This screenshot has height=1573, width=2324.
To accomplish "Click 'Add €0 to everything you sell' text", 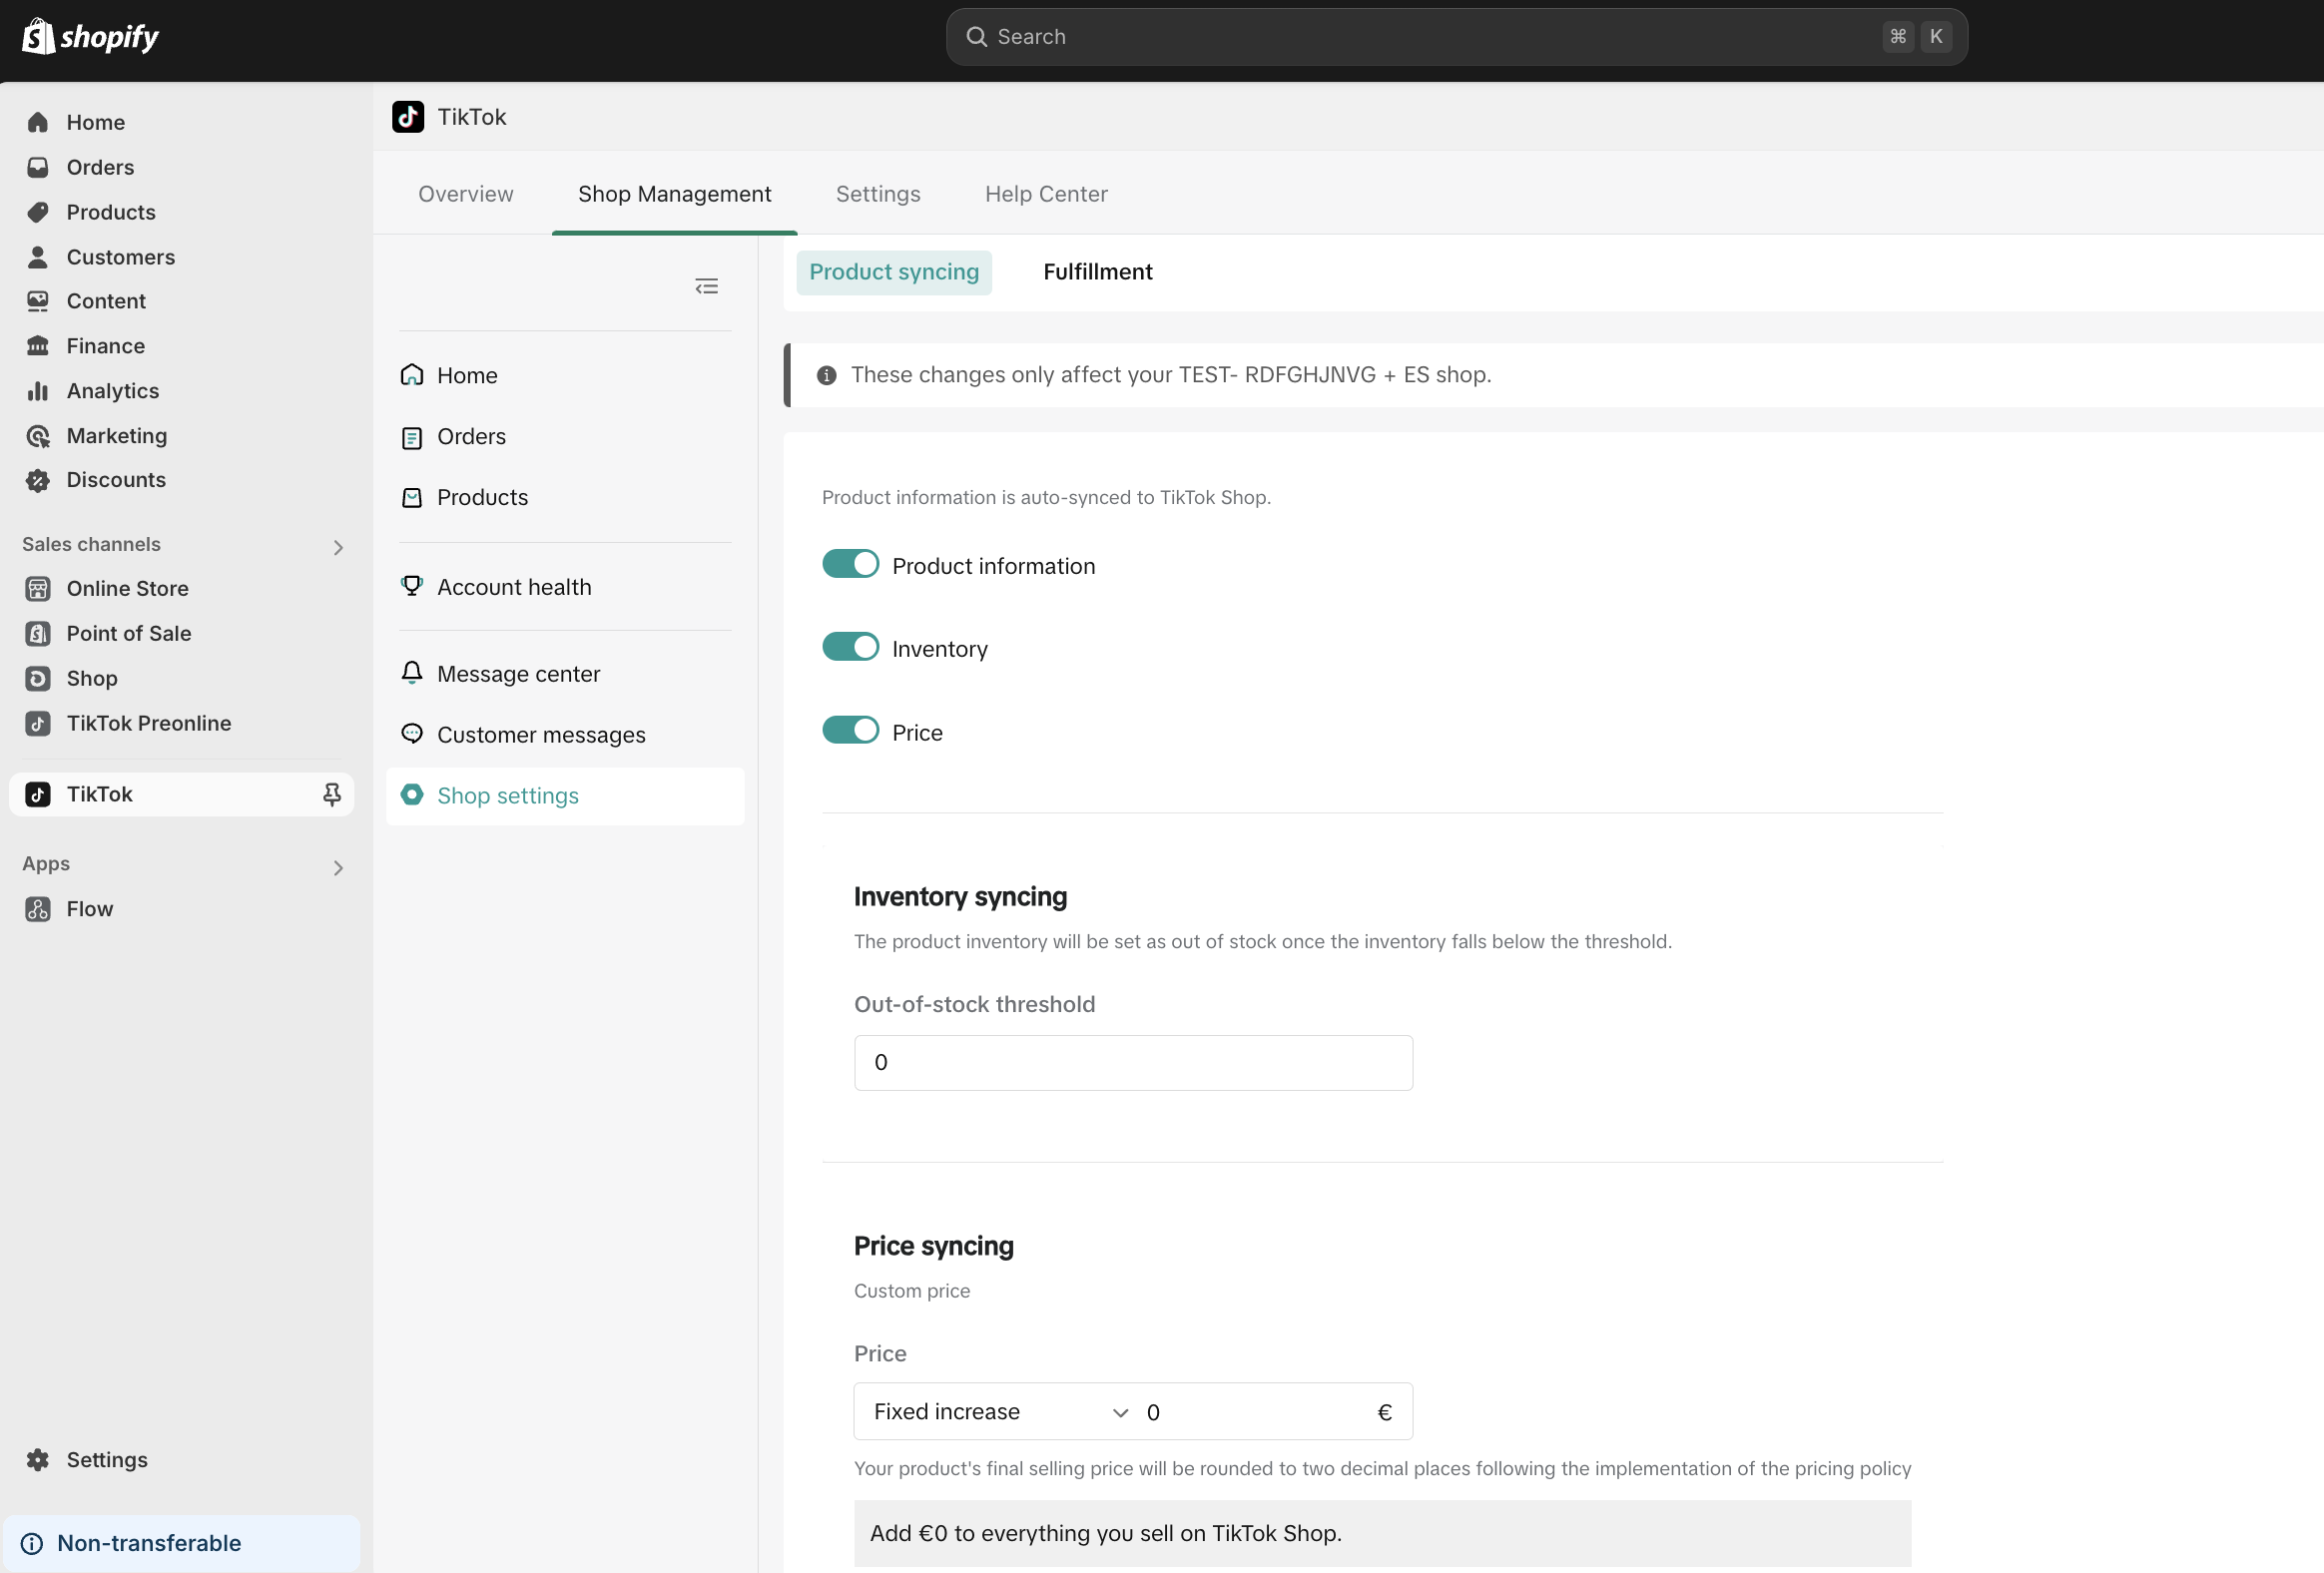I will point(1106,1534).
